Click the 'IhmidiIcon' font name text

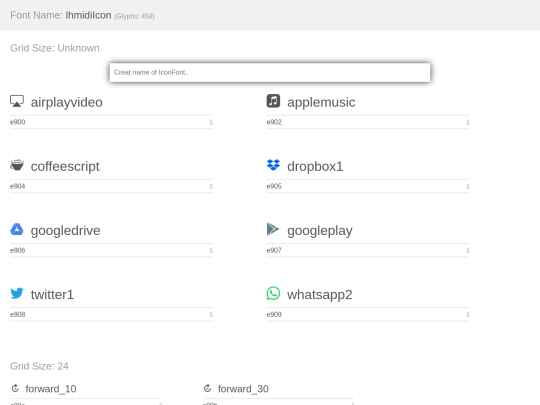click(88, 15)
